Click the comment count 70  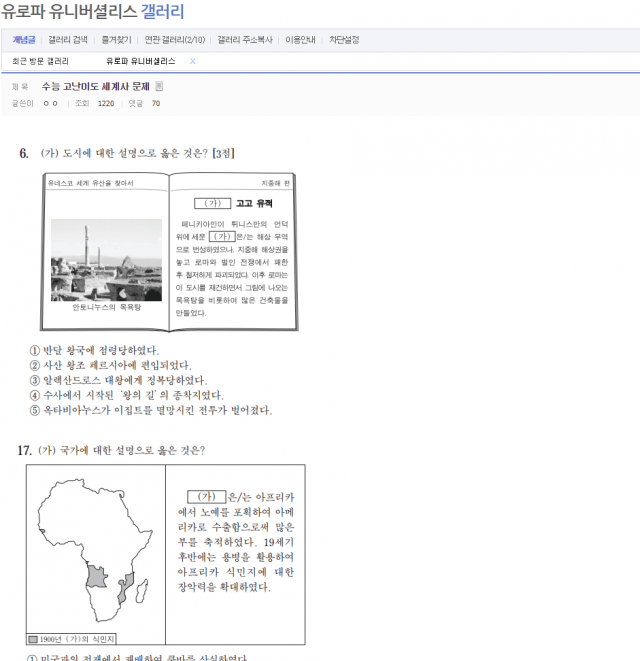tap(156, 104)
